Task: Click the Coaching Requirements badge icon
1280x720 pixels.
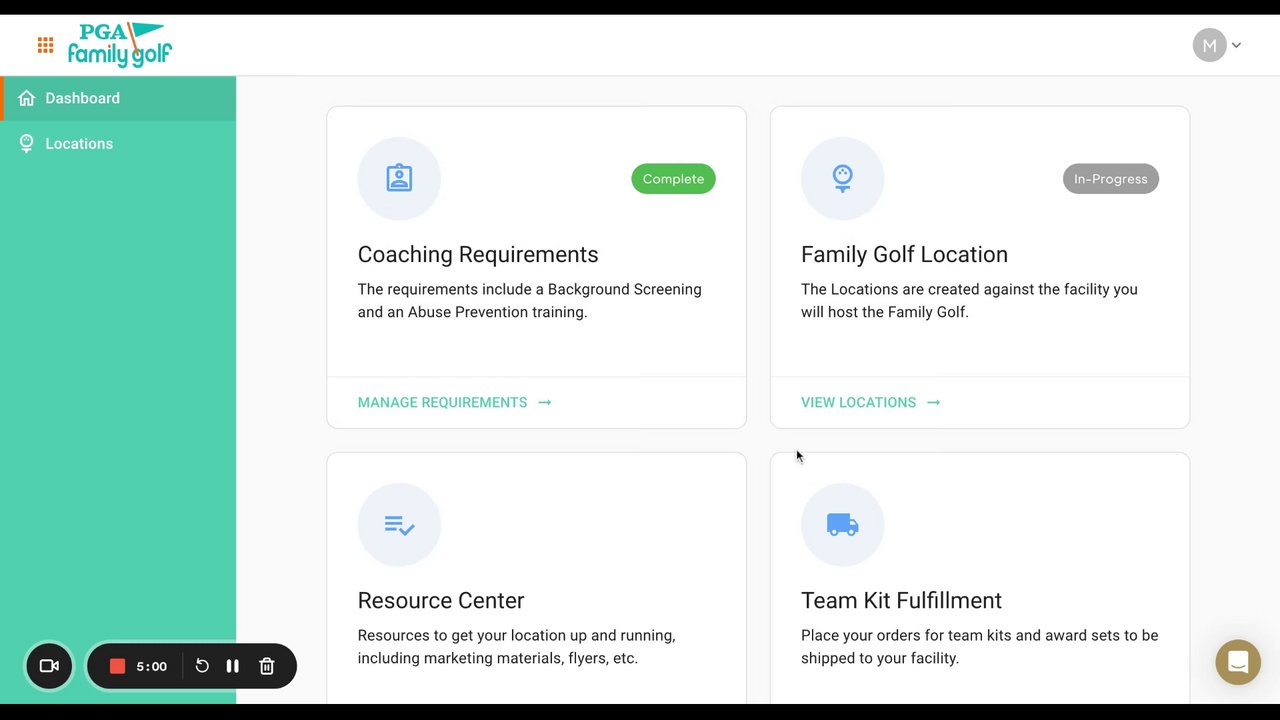Action: coord(399,178)
